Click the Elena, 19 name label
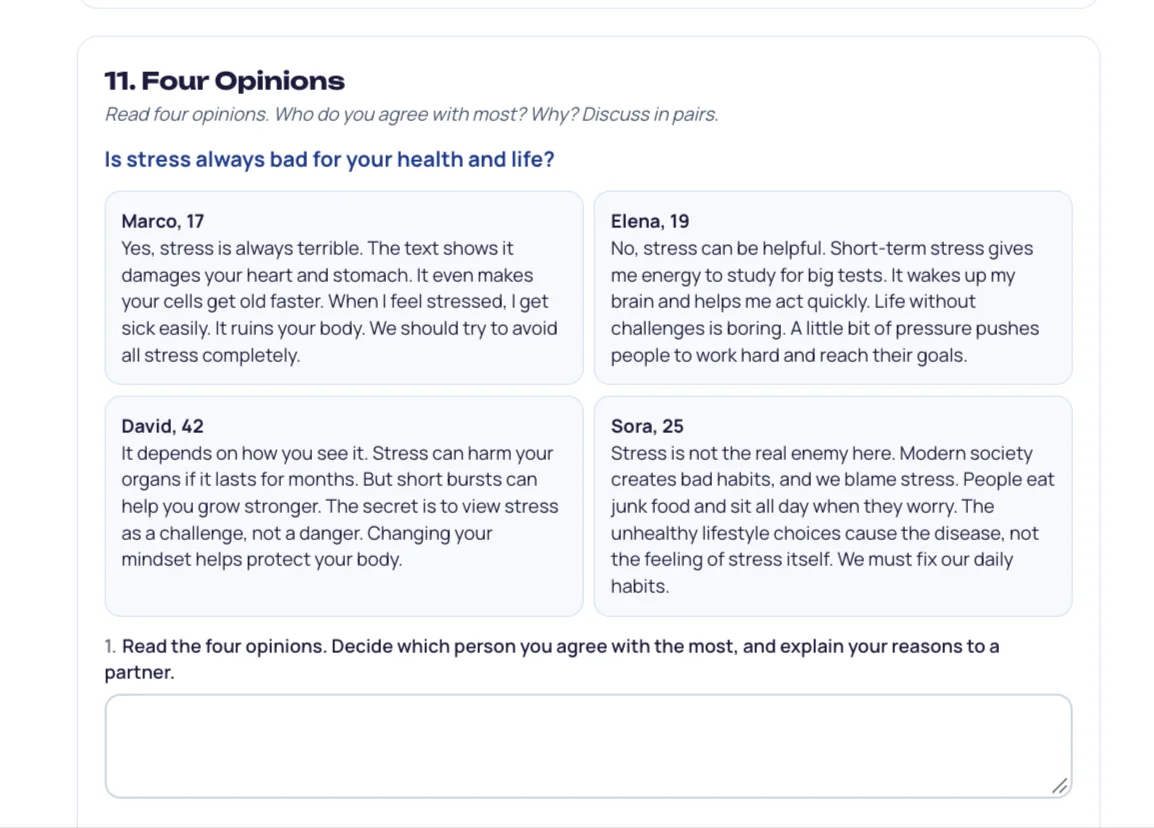Screen dimensions: 1154x828 pos(650,222)
